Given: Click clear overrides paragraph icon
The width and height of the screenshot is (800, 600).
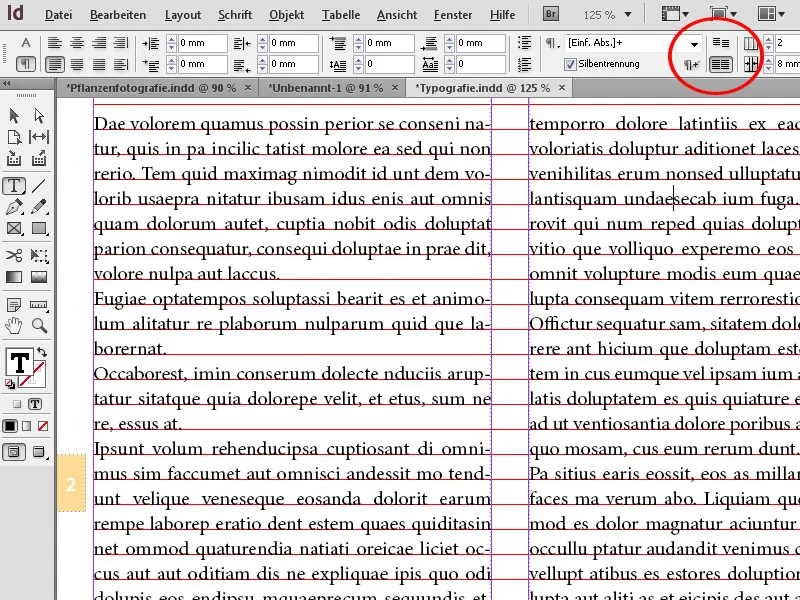Looking at the screenshot, I should coord(692,65).
